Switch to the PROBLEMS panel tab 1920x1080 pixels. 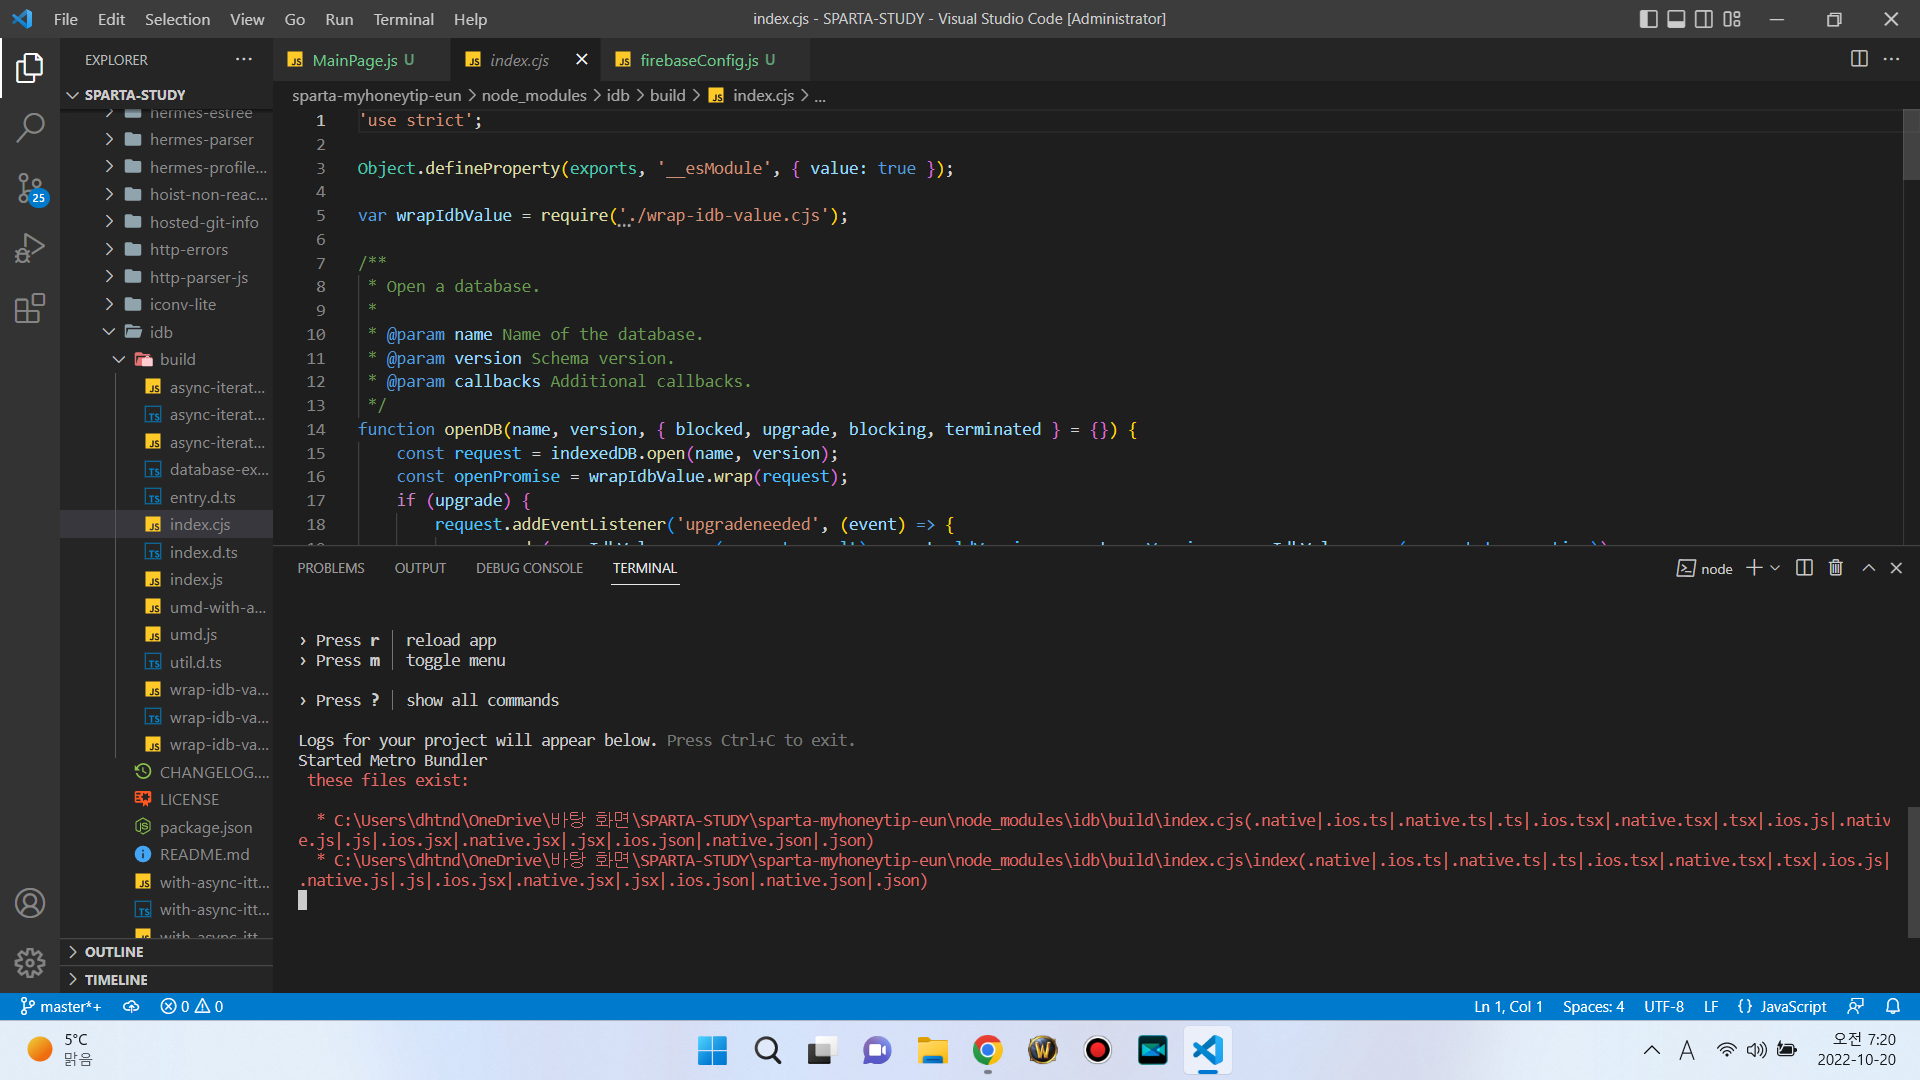click(x=331, y=568)
